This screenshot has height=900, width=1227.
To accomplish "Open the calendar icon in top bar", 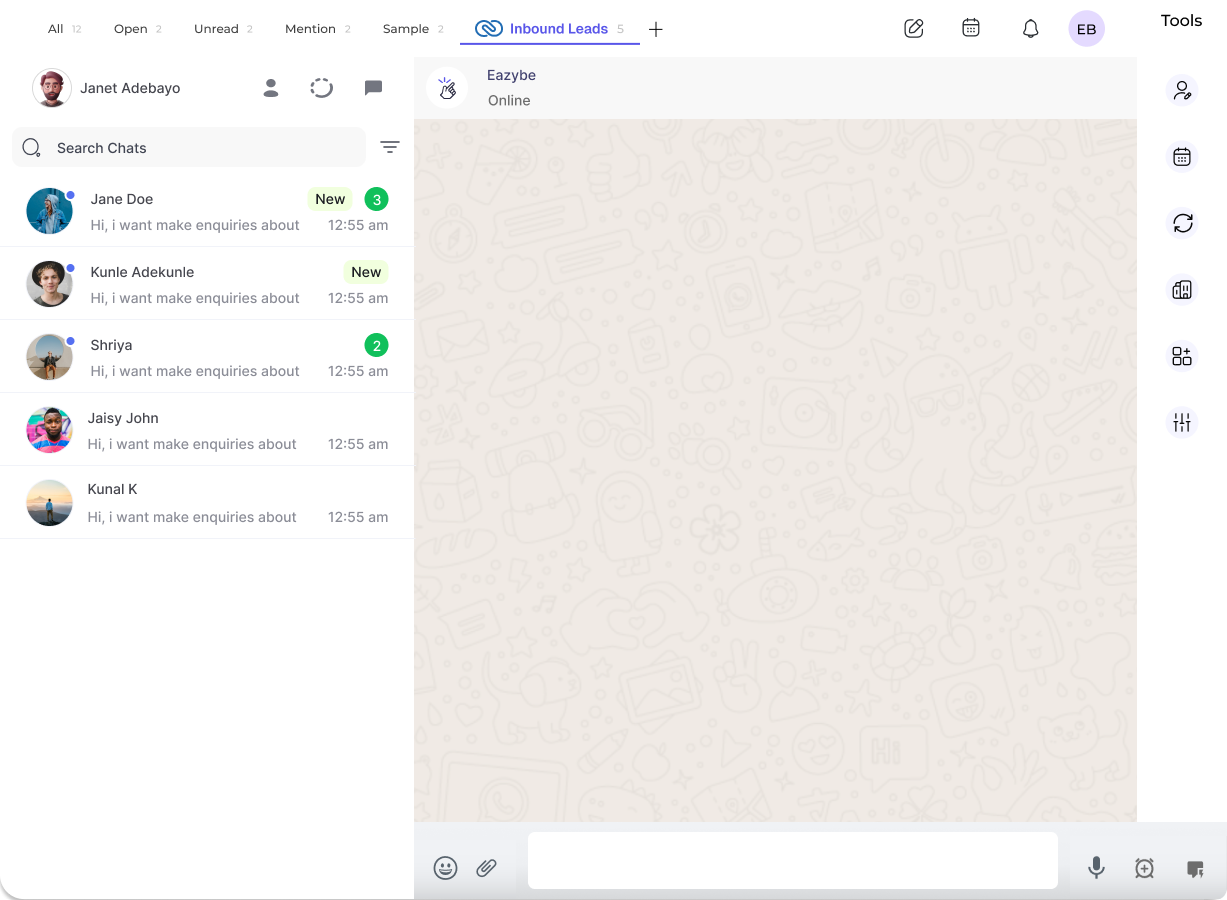I will pos(970,28).
